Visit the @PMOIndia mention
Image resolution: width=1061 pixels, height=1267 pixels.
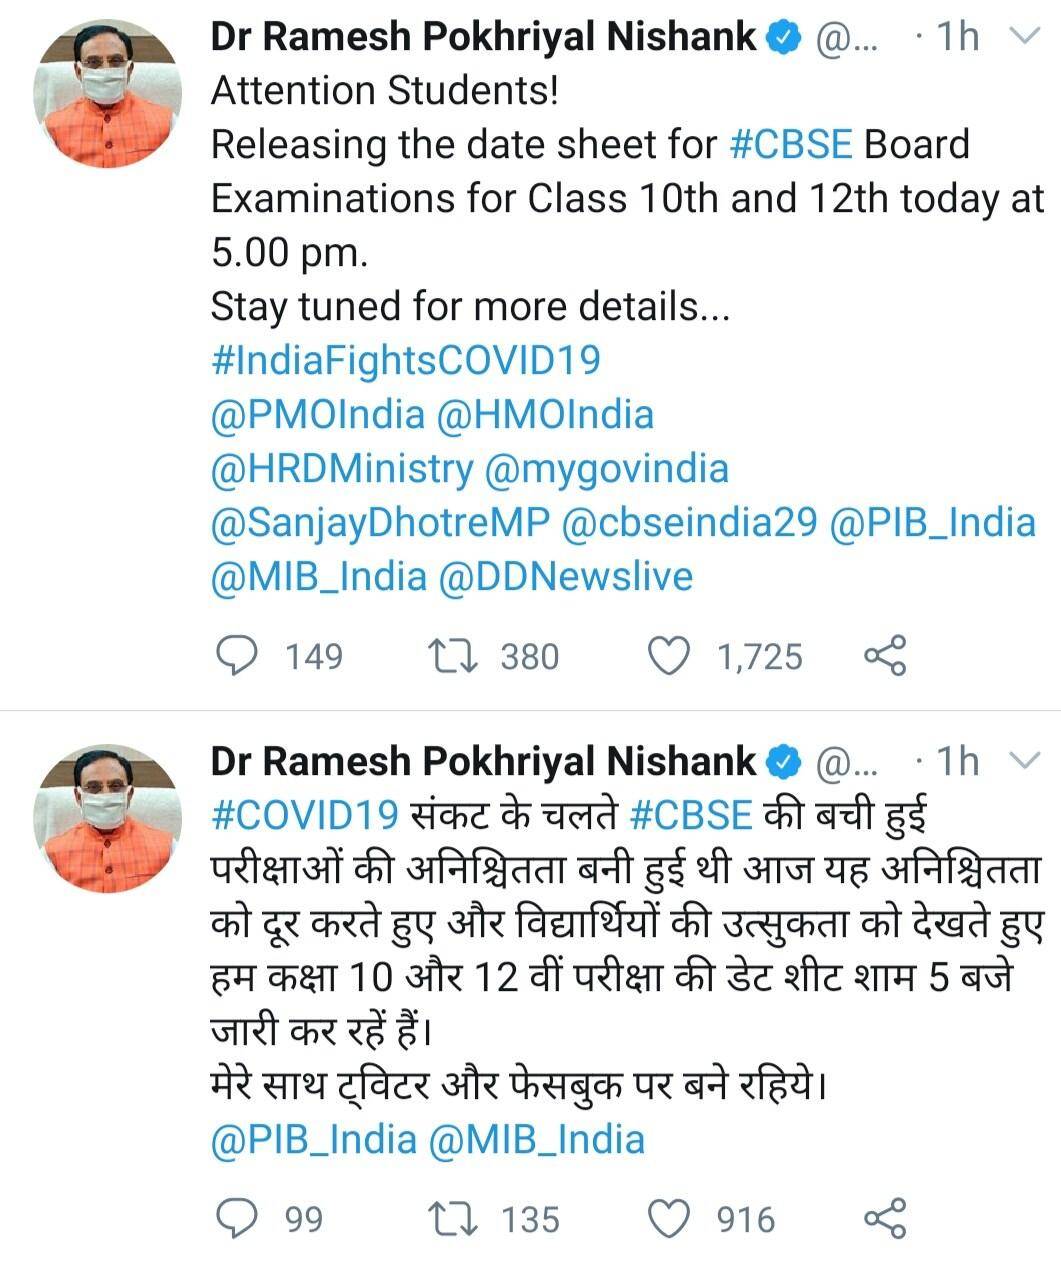pyautogui.click(x=317, y=414)
